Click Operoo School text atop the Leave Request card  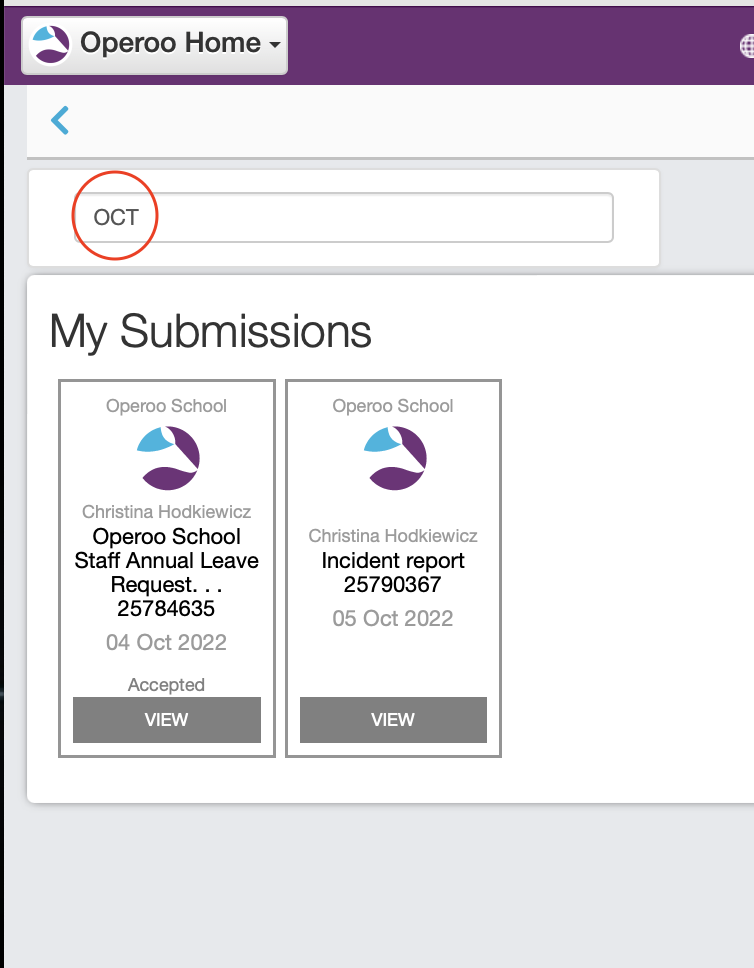click(x=167, y=406)
